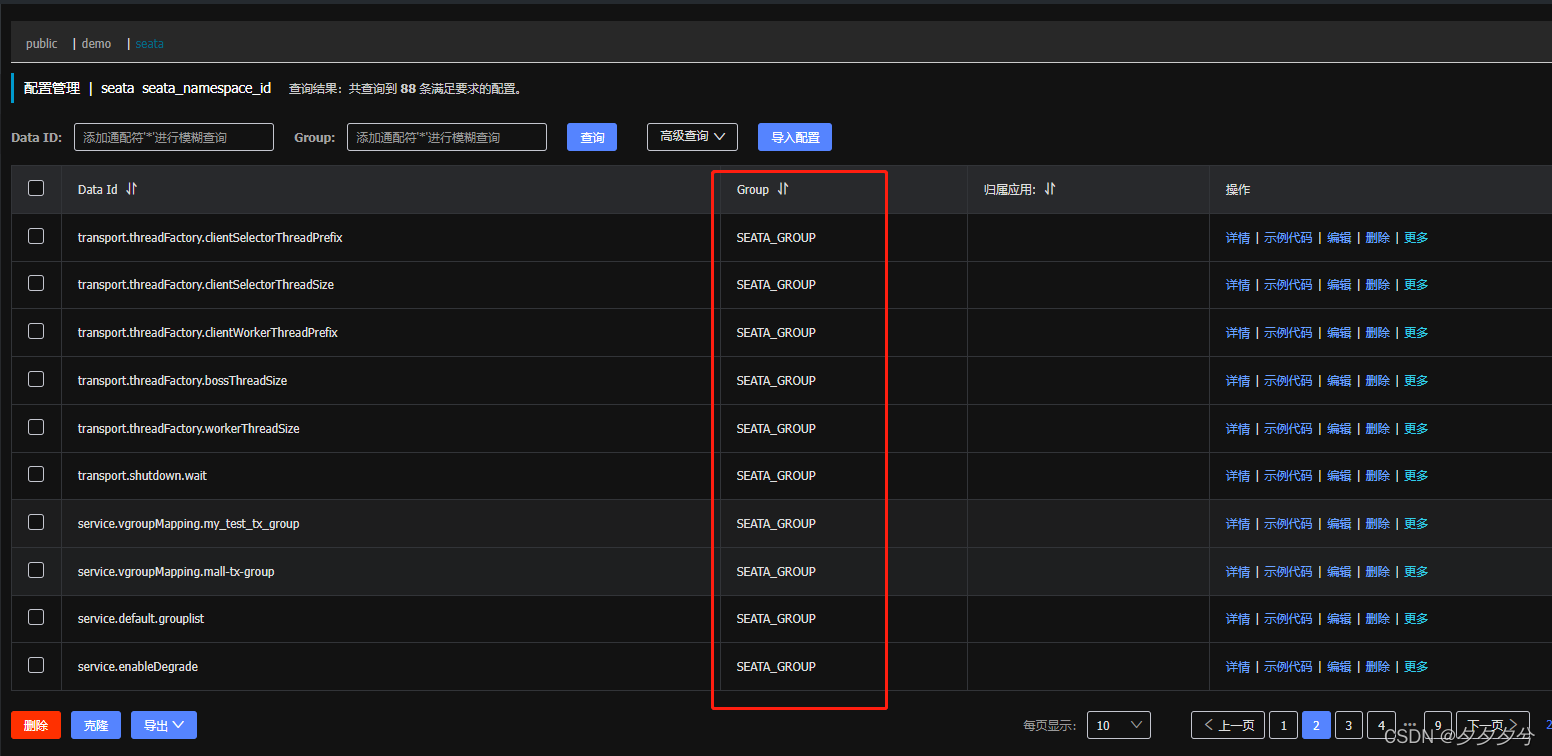The image size is (1552, 756).
Task: Click the 导入配置 import config button
Action: point(795,137)
